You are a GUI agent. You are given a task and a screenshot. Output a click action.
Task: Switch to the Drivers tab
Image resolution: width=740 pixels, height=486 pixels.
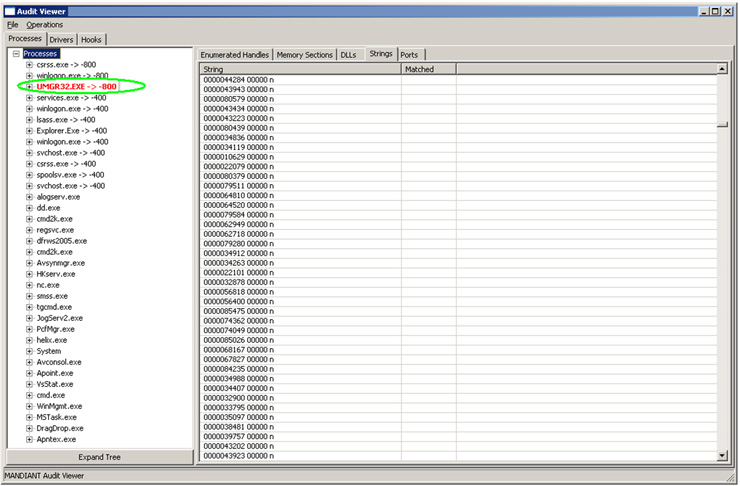61,40
